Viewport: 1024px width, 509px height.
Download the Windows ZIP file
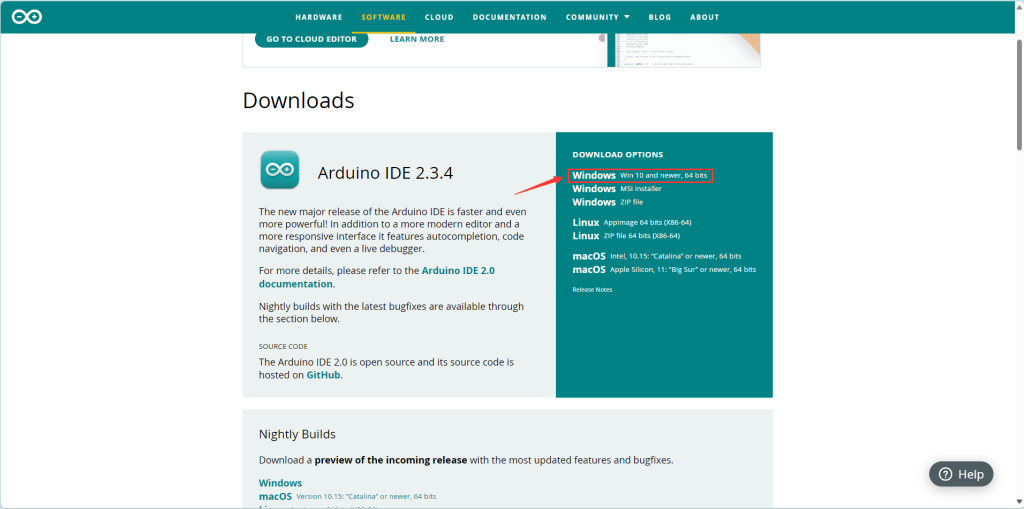608,202
